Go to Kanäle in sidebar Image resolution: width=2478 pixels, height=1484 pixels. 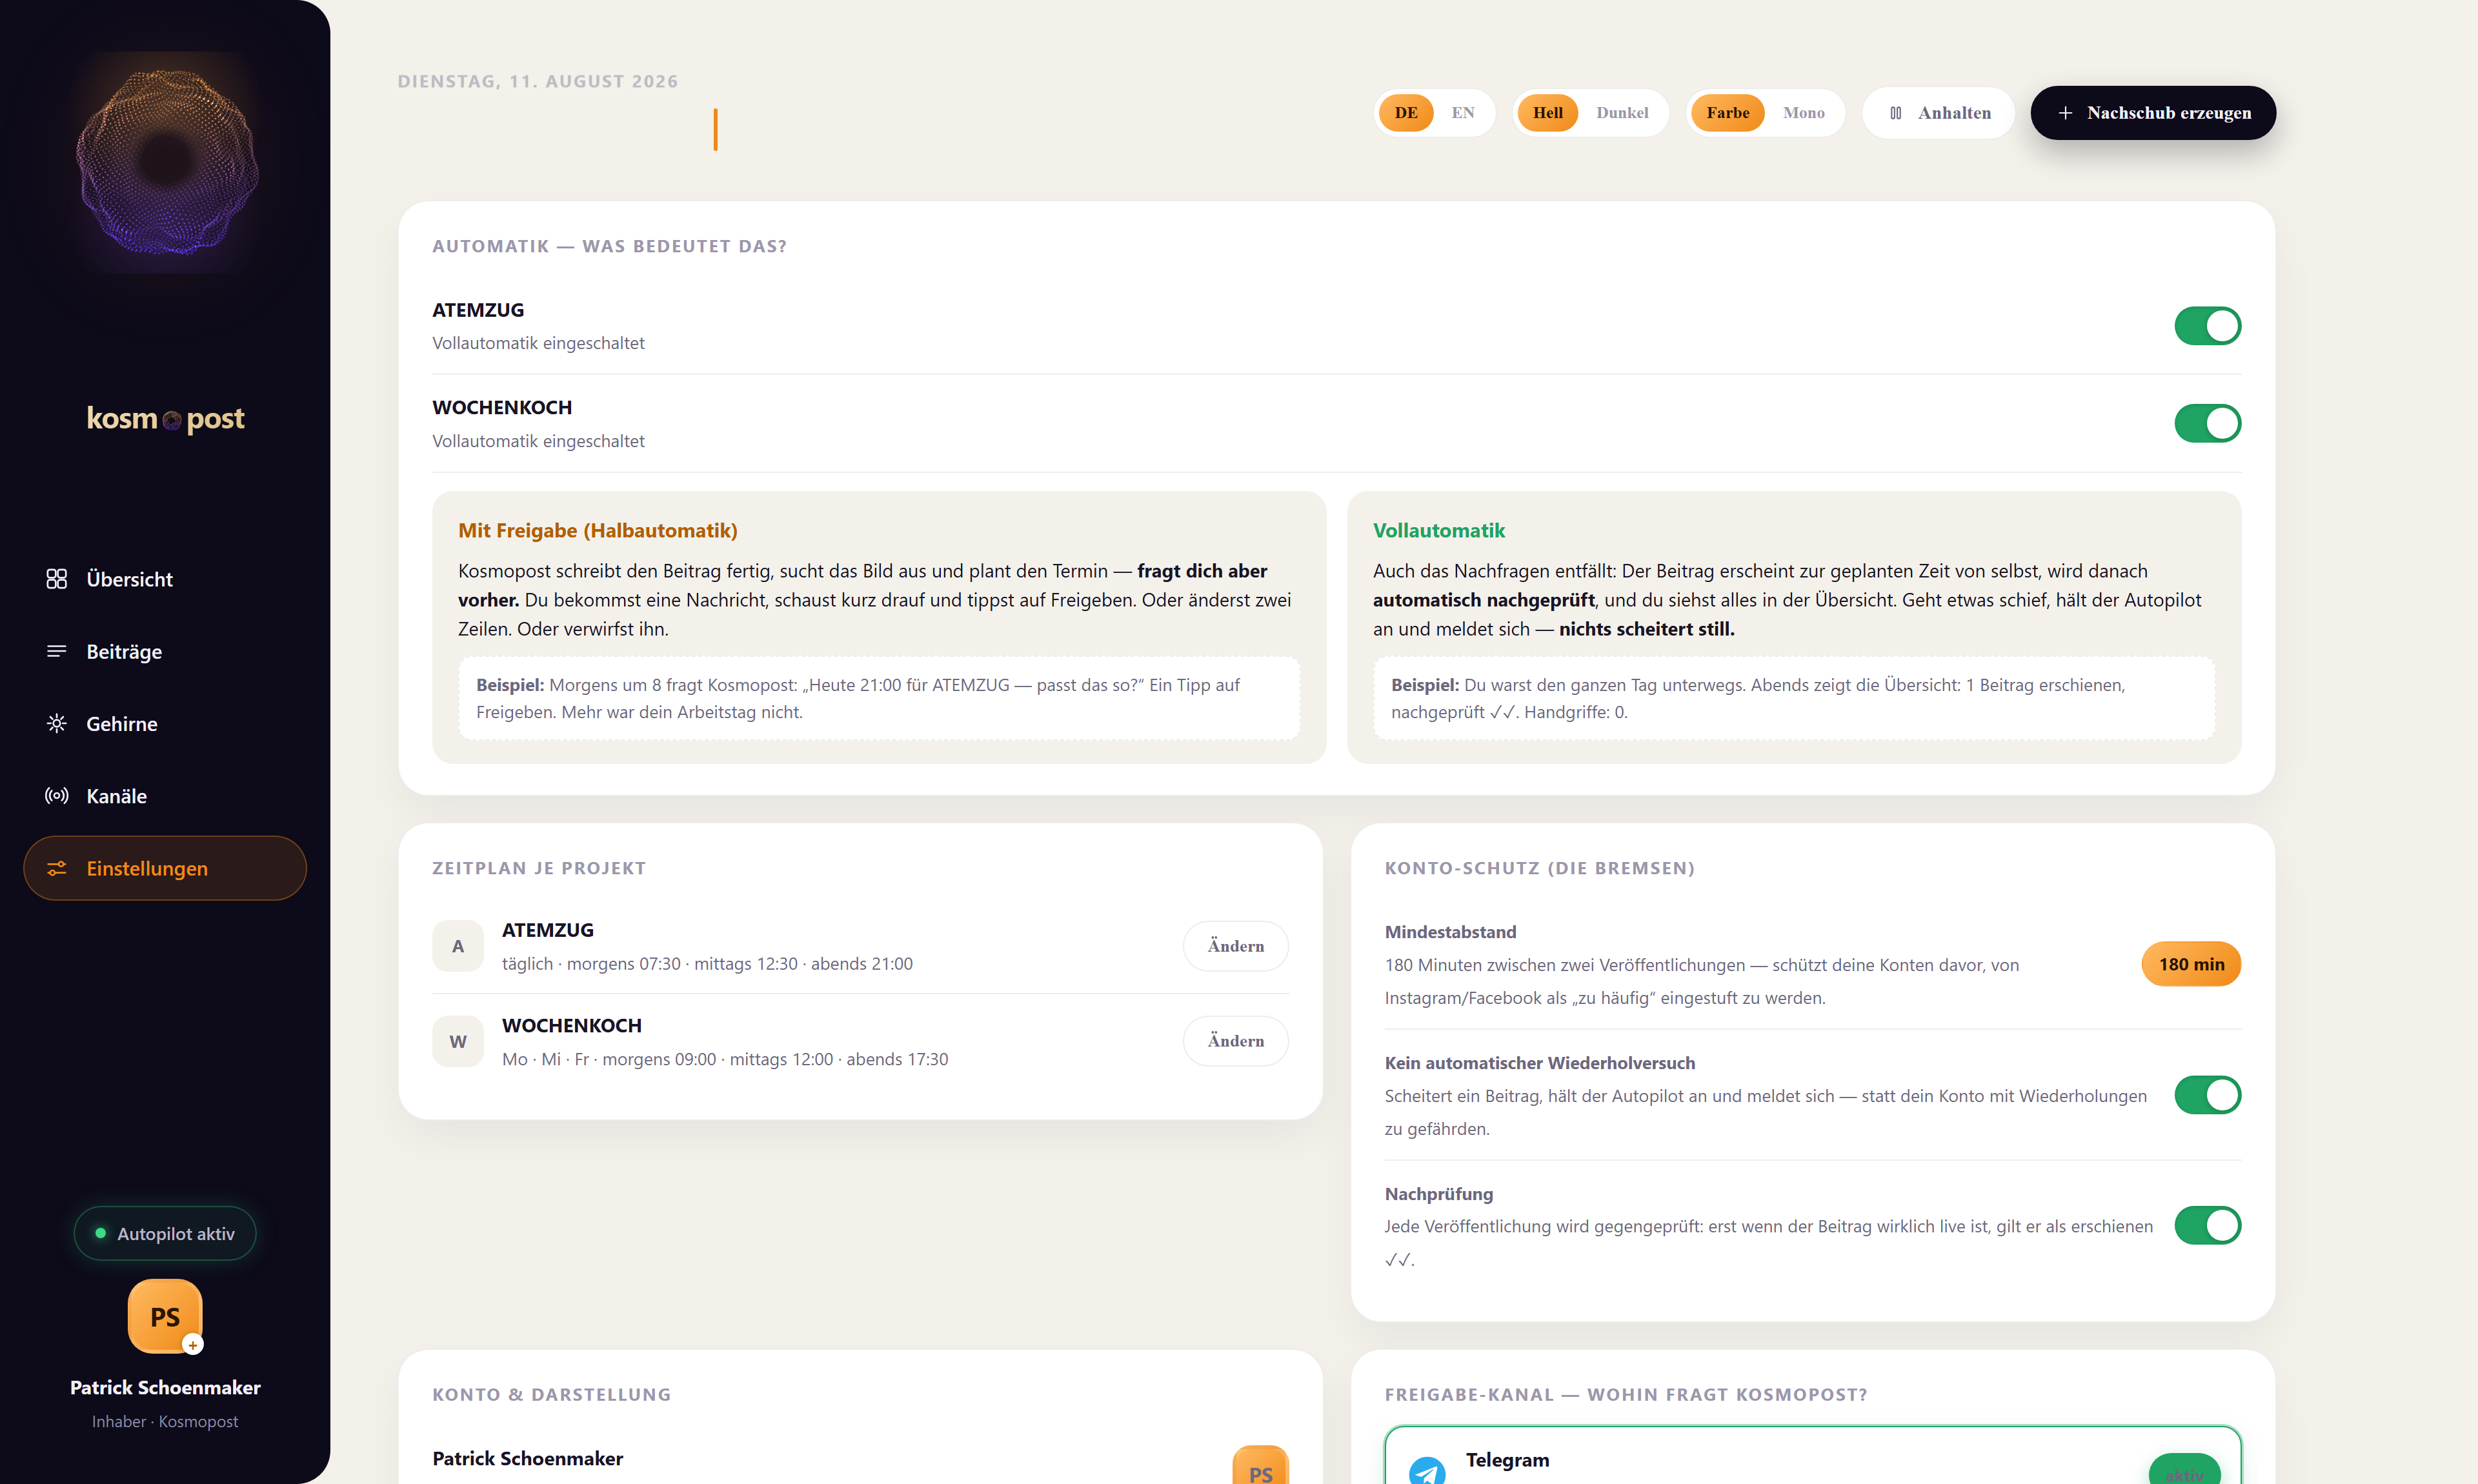pyautogui.click(x=165, y=796)
